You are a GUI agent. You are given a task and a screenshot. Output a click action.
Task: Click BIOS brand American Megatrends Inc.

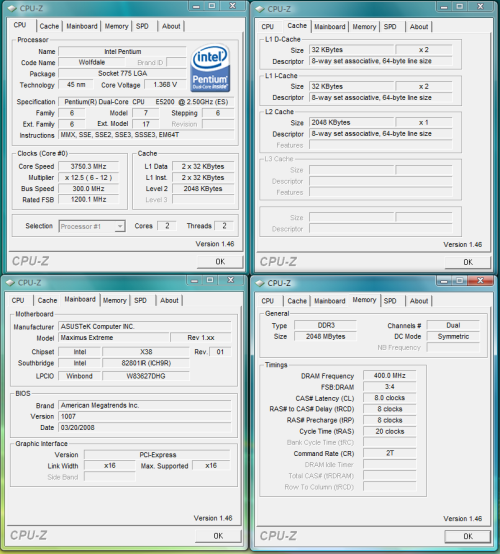coord(145,406)
